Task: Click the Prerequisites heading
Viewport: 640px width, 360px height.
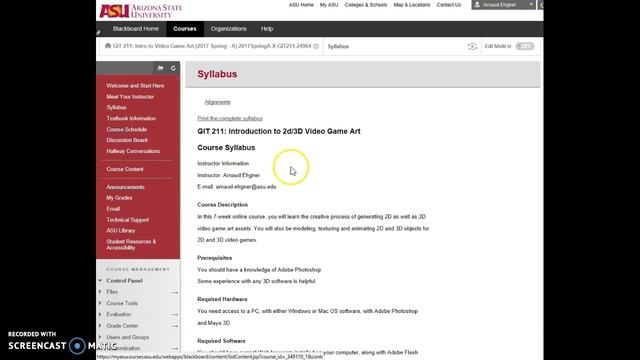Action: tap(215, 258)
